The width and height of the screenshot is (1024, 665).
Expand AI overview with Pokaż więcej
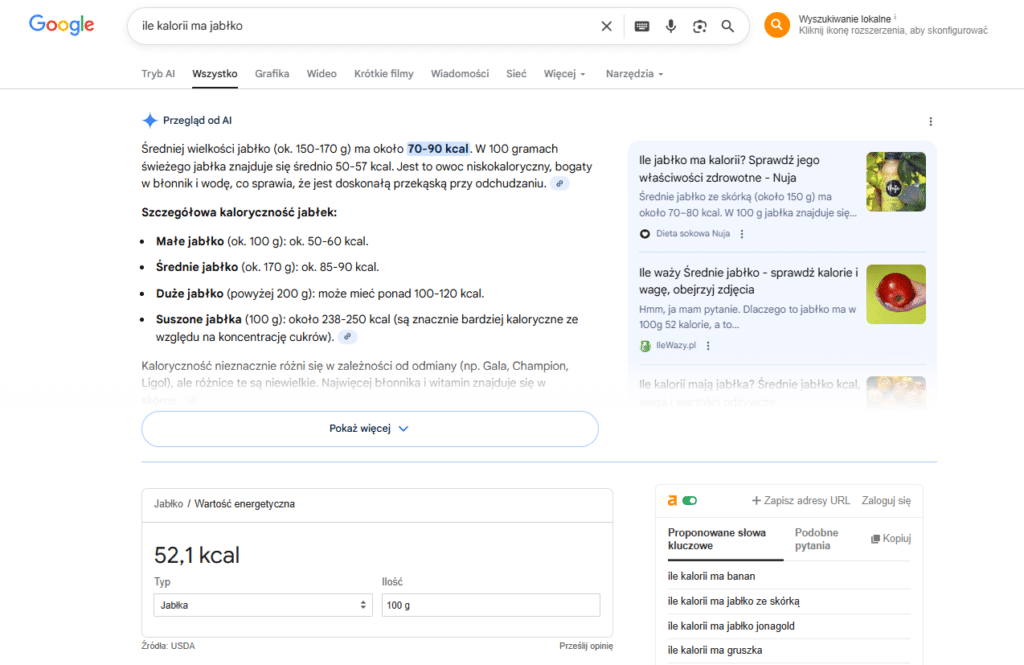pos(369,428)
